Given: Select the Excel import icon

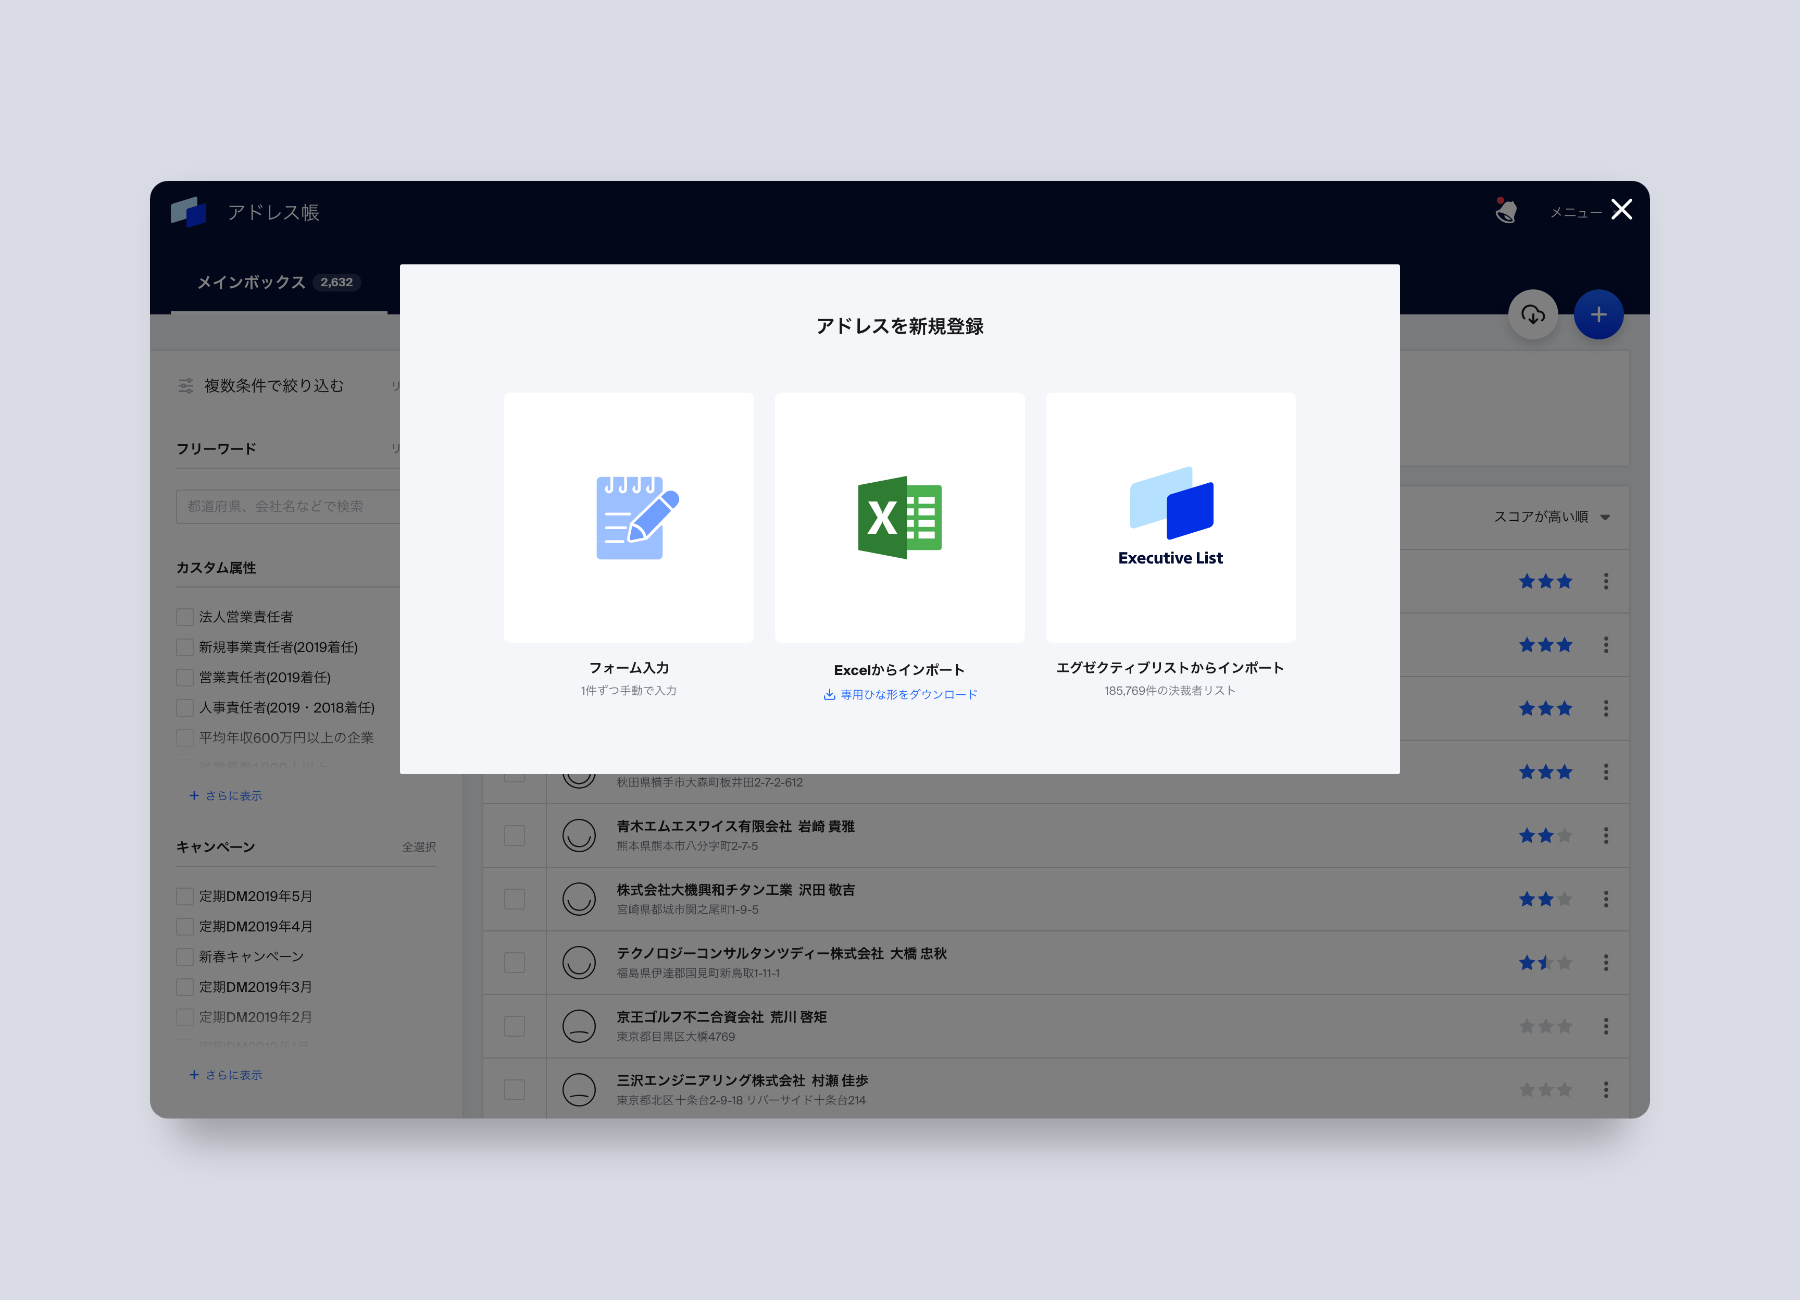Looking at the screenshot, I should (x=899, y=517).
